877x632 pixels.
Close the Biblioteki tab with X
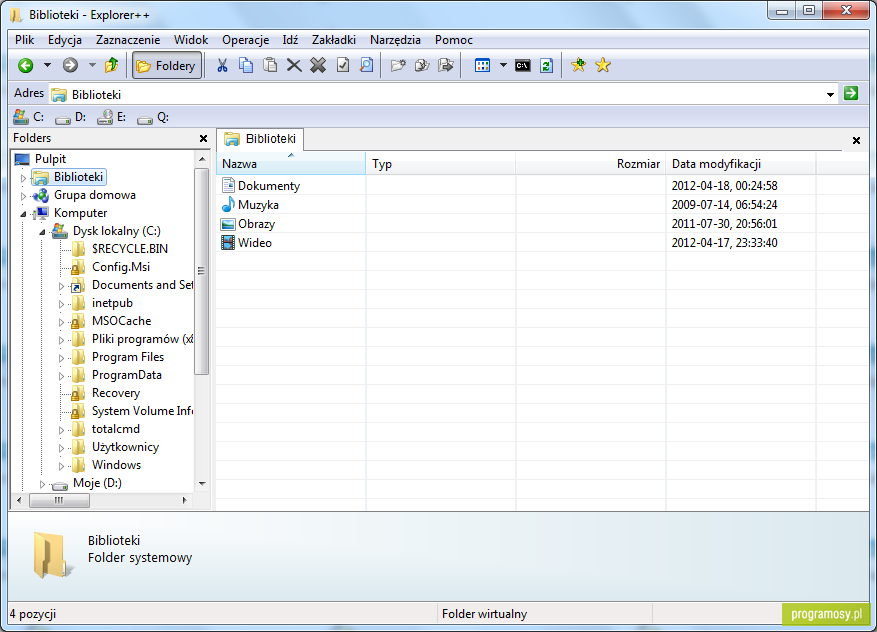(856, 140)
